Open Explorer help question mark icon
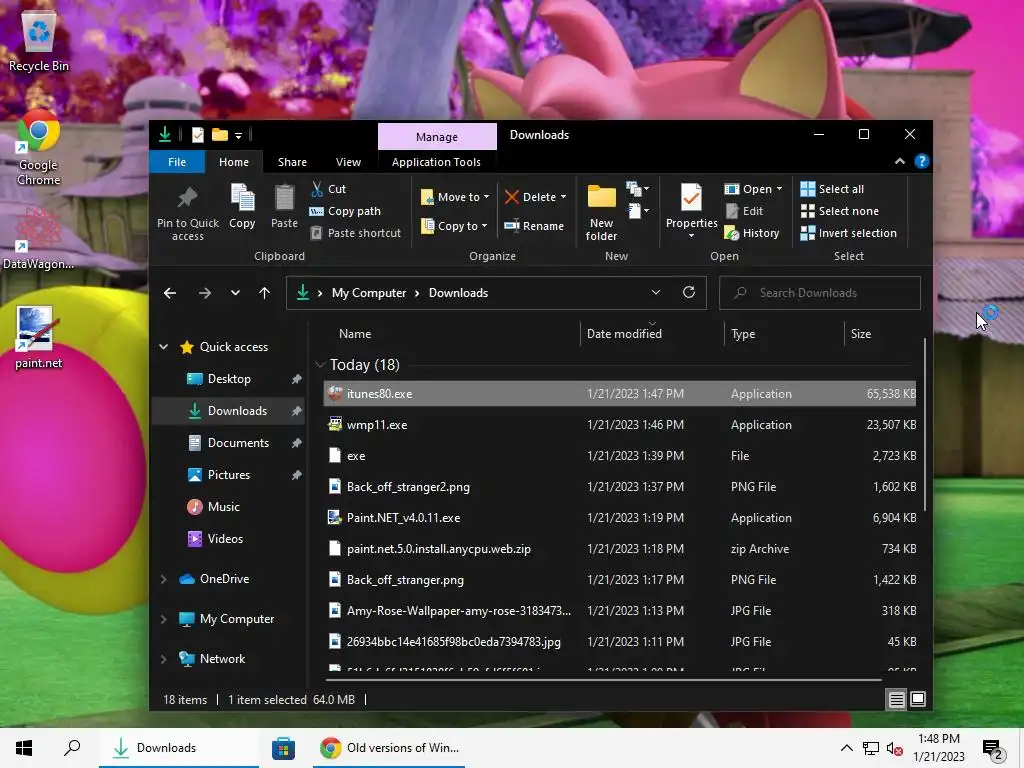1024x768 pixels. click(921, 161)
